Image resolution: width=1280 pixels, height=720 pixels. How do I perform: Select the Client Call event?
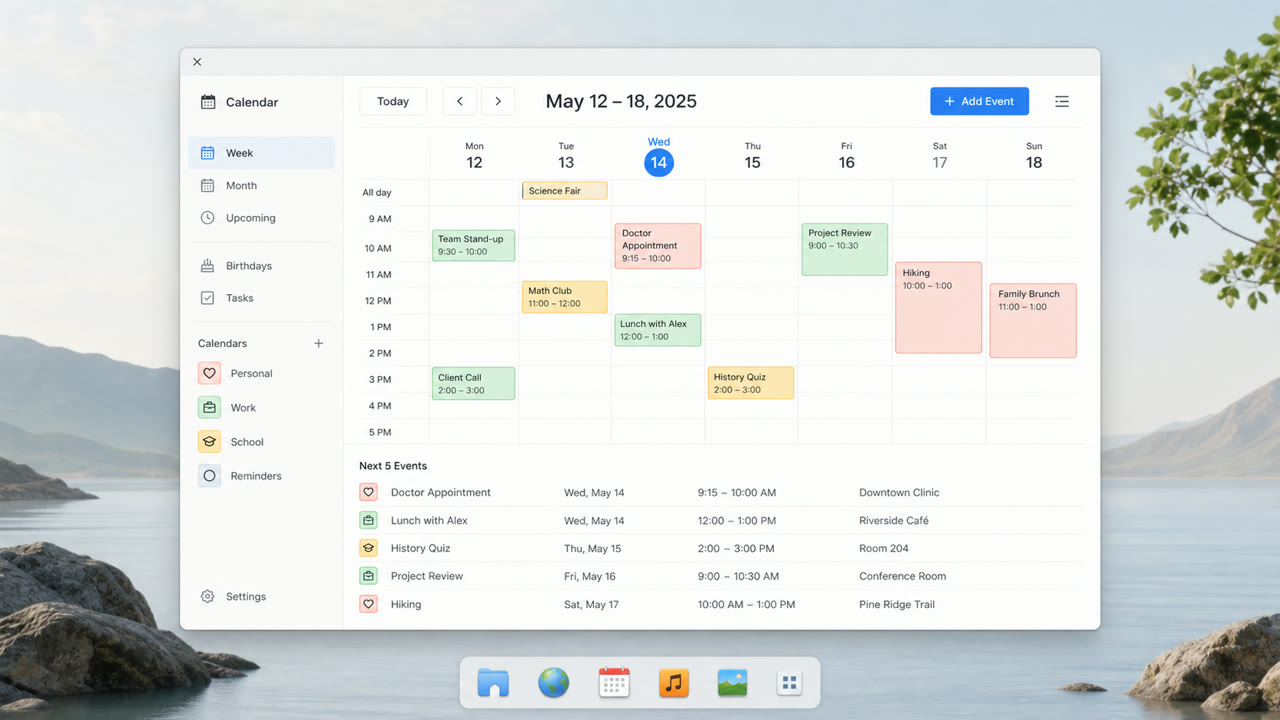pyautogui.click(x=474, y=383)
